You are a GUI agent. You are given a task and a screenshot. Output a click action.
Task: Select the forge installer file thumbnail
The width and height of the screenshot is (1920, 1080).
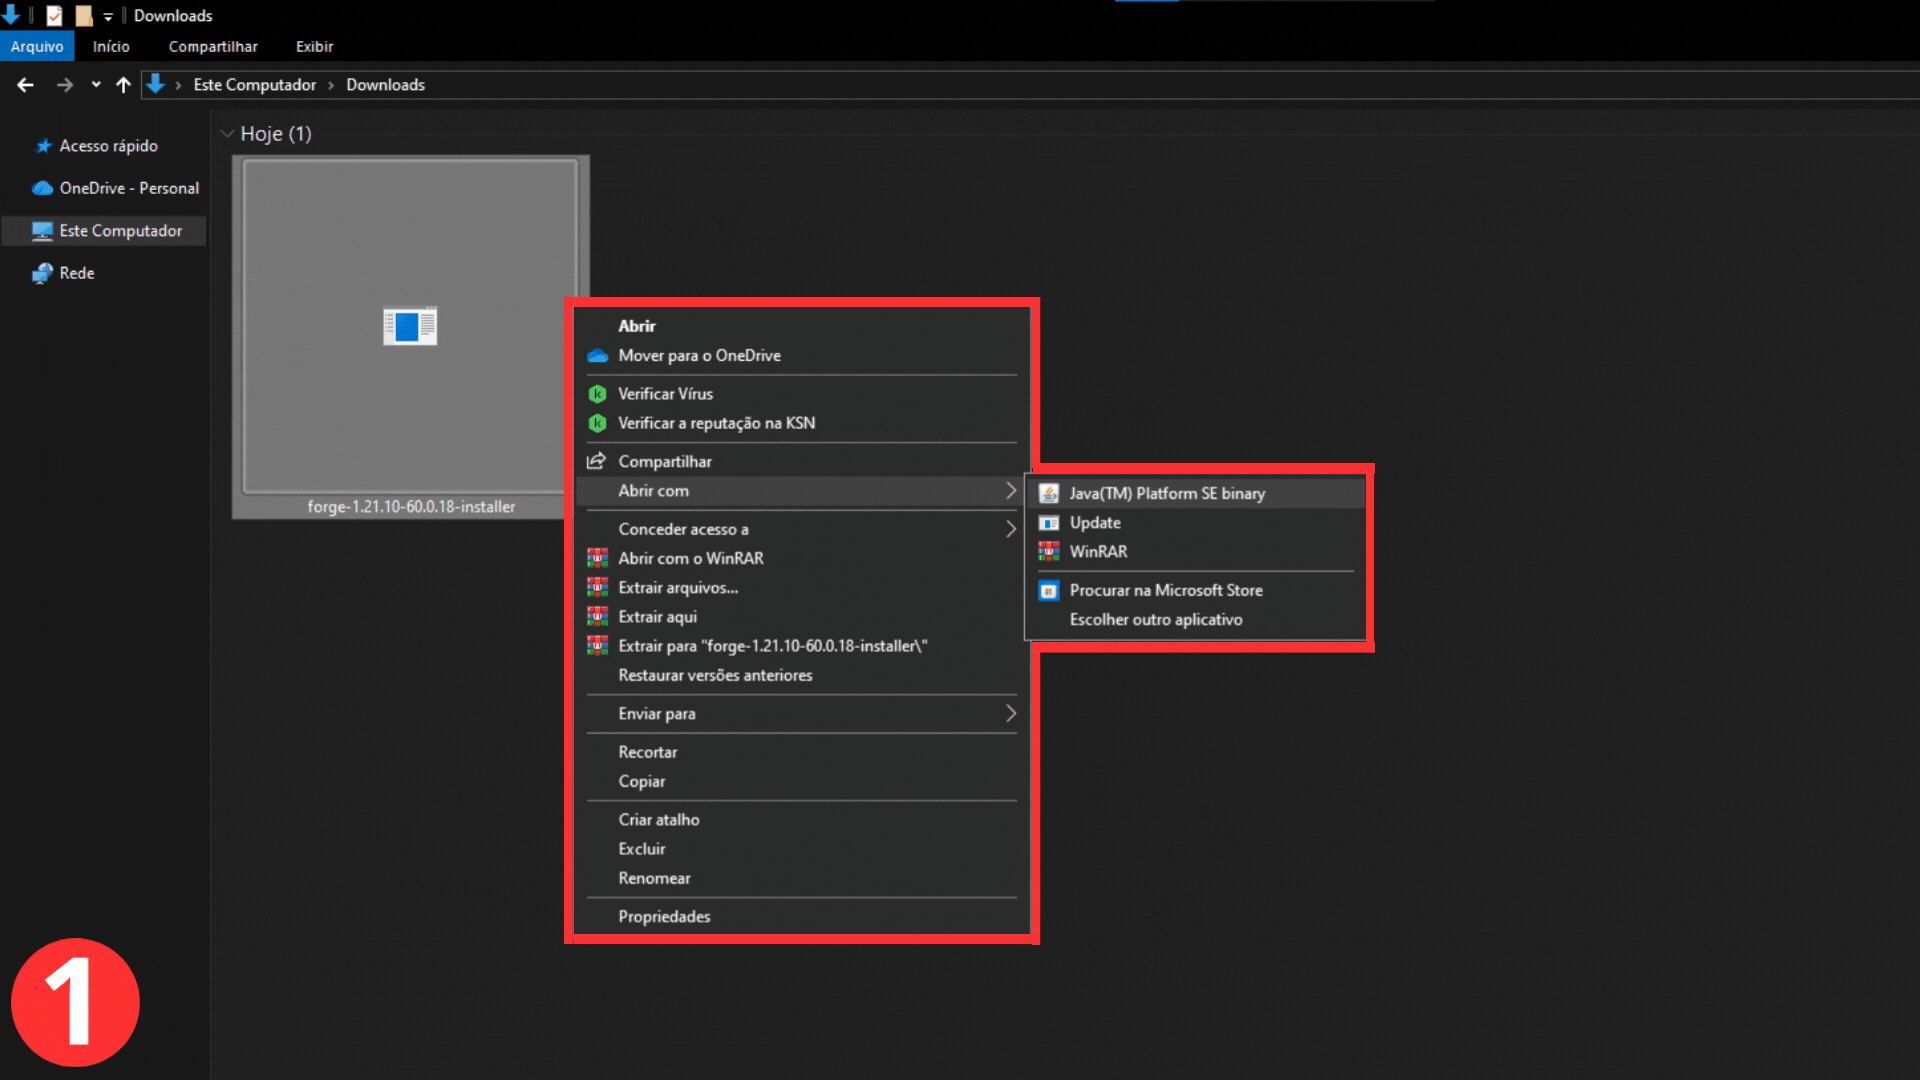pyautogui.click(x=410, y=330)
